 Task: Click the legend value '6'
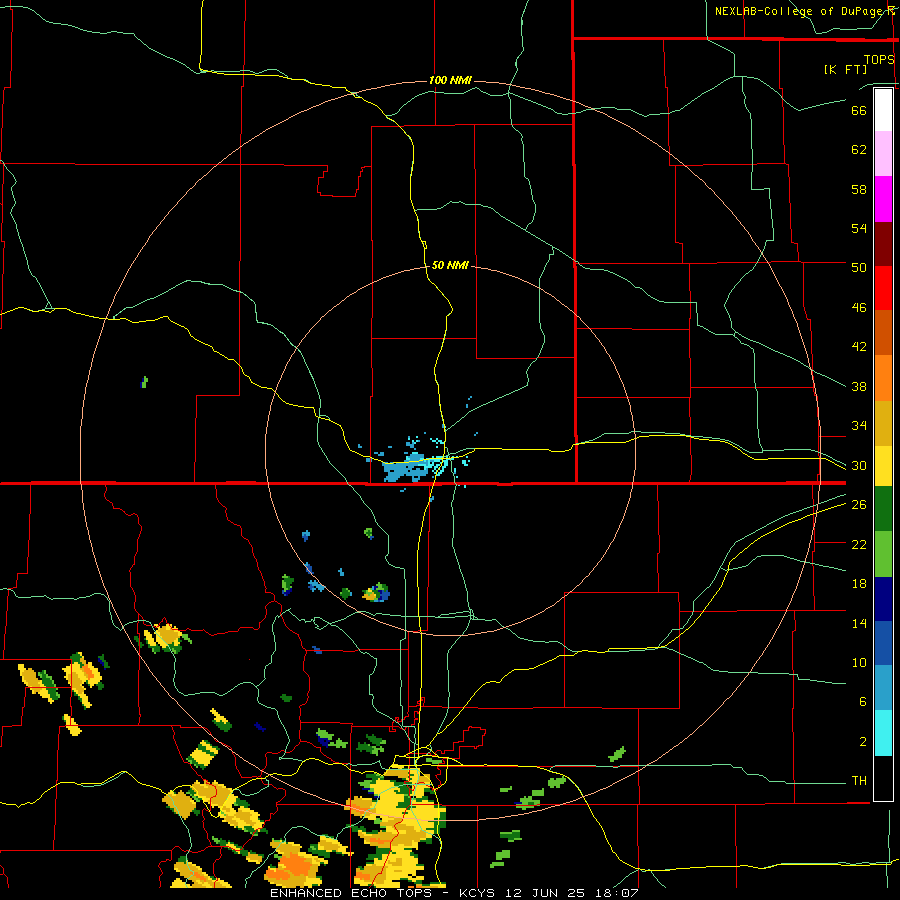point(863,702)
